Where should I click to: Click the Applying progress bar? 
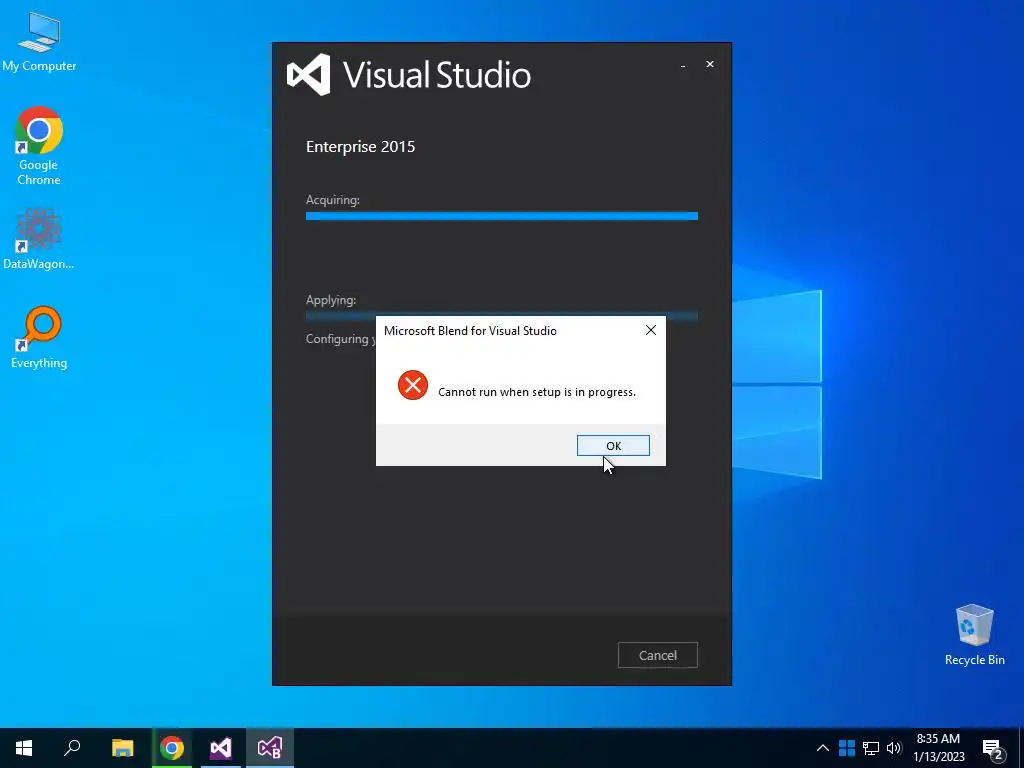pyautogui.click(x=502, y=316)
